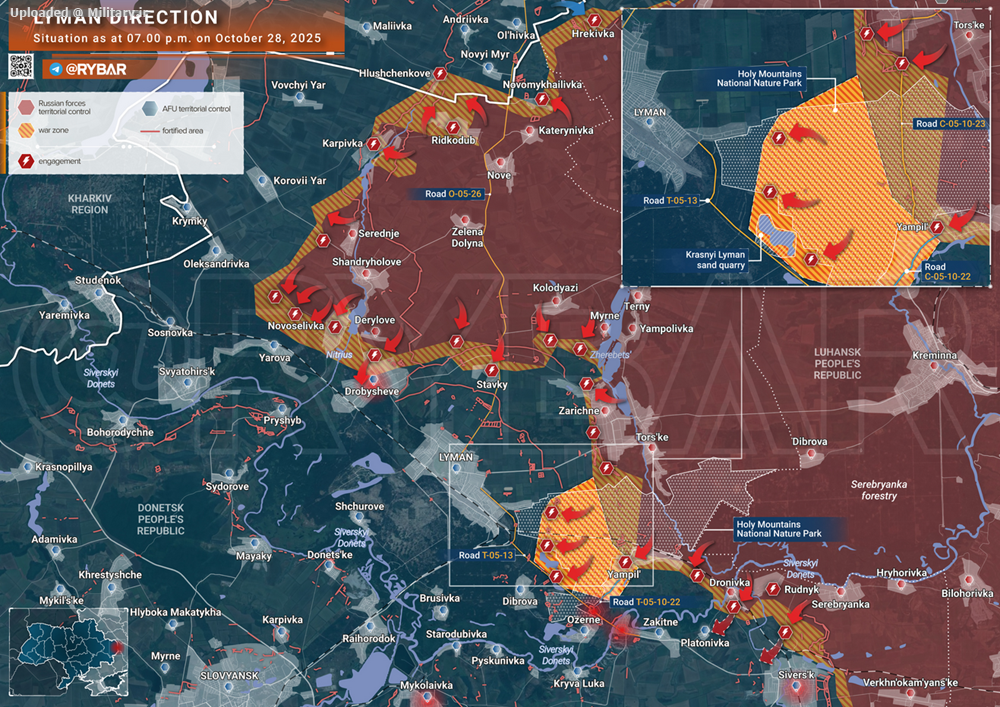Click the Kreminna settlement marker
The height and width of the screenshot is (707, 1000).
tap(936, 367)
